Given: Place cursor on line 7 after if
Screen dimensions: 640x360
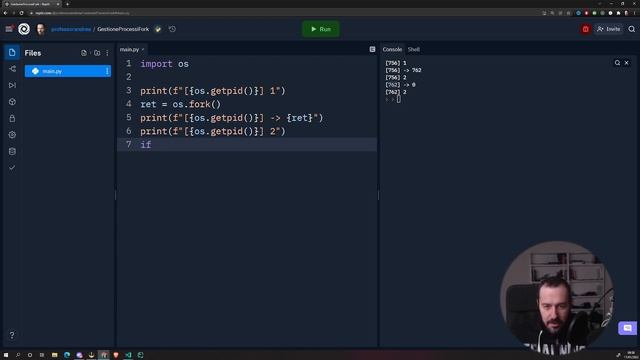Looking at the screenshot, I should (x=152, y=144).
